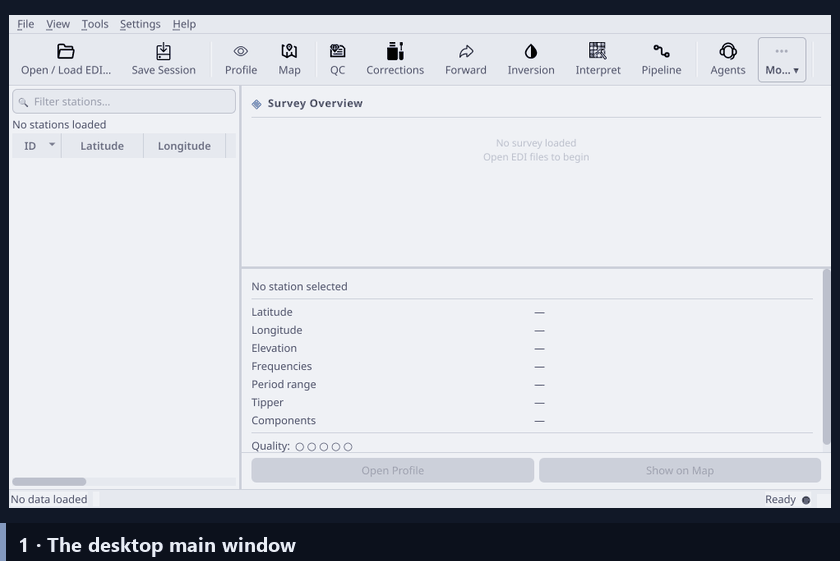Open the Profile eye icon
This screenshot has width=840, height=561.
241,51
